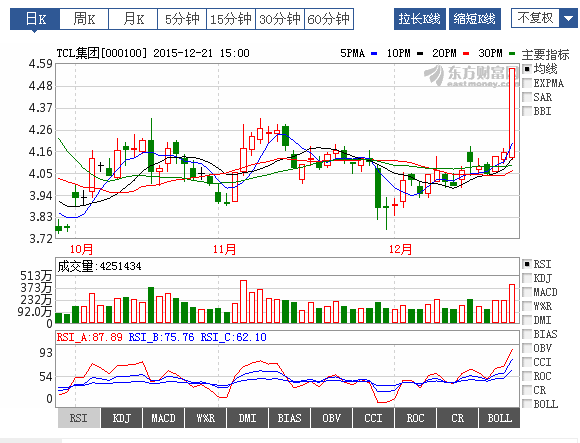This screenshot has height=443, width=580.
Task: Click the 2015-12-21 15:00 timestamp
Action: [201, 53]
